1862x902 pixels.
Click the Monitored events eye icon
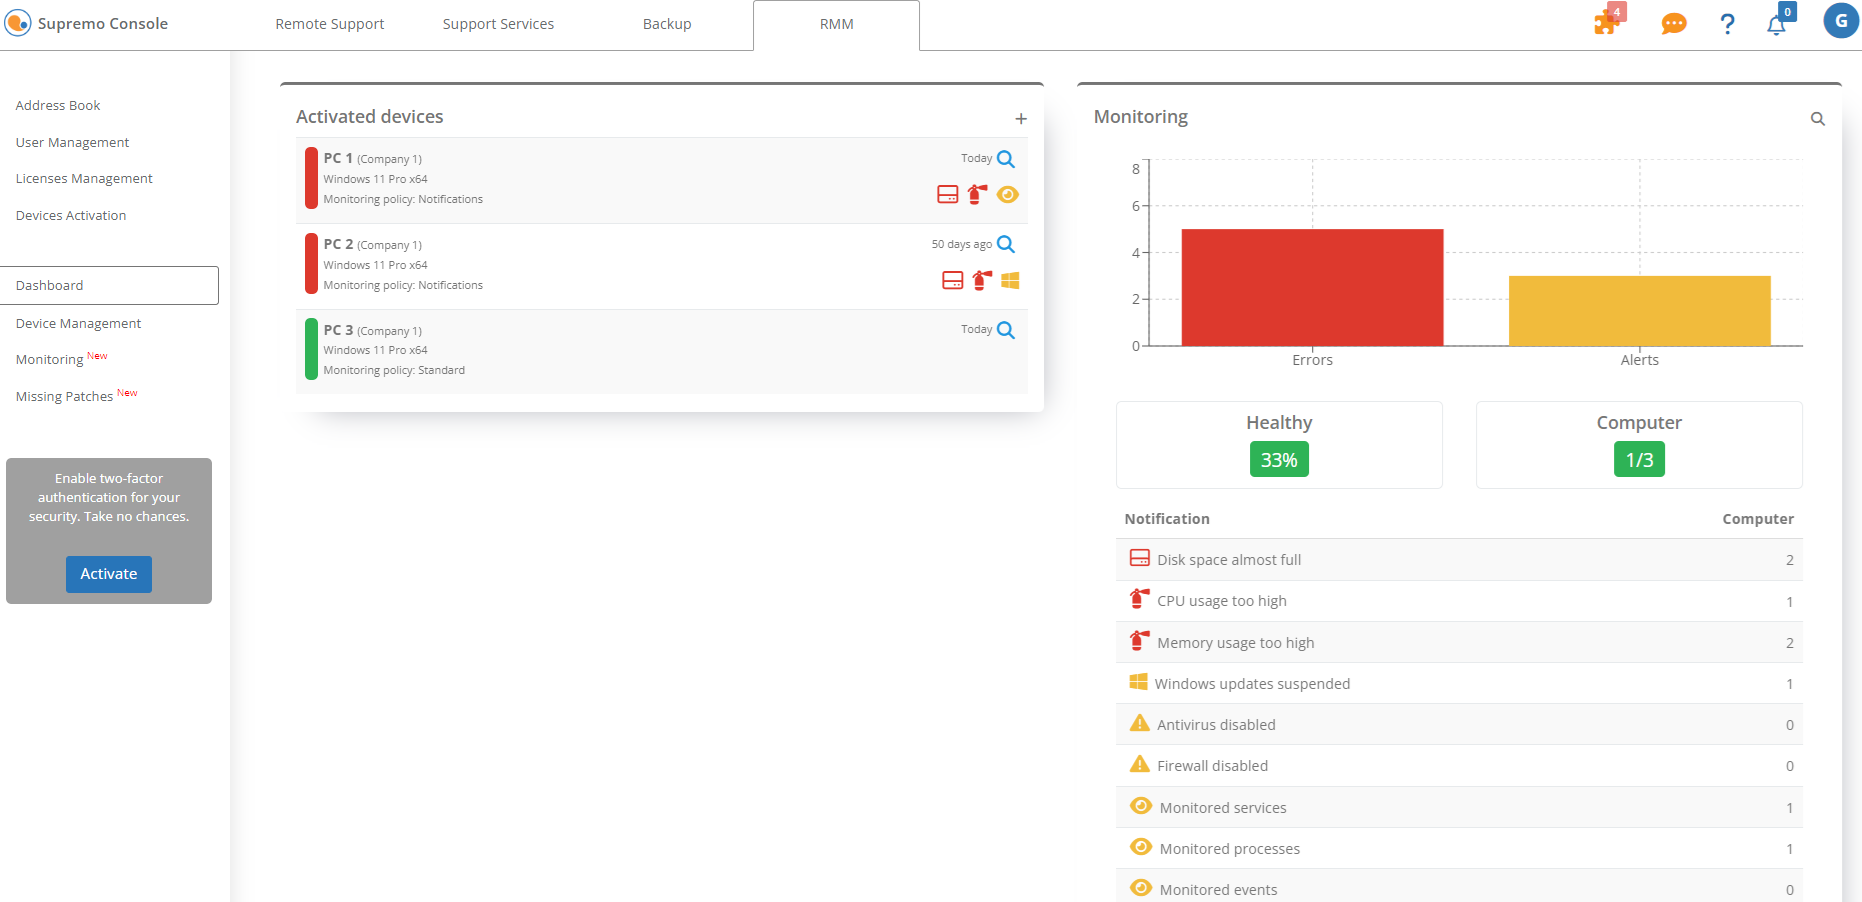point(1141,887)
